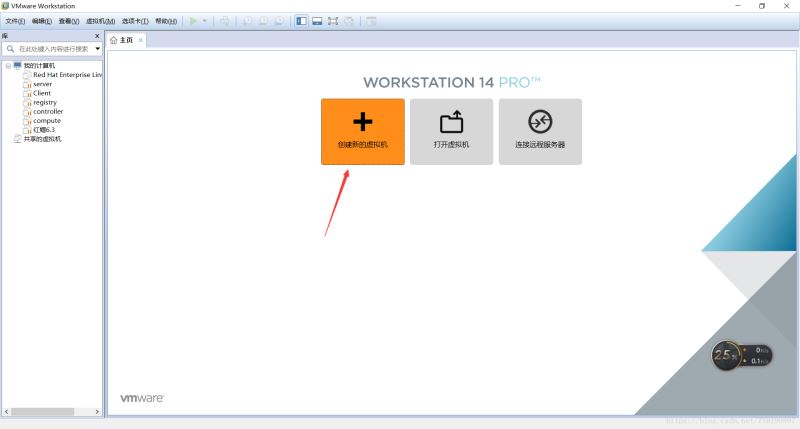Viewport: 800px width, 429px height.
Task: Click the Red Hat Enterprise VM icon
Action: point(28,75)
